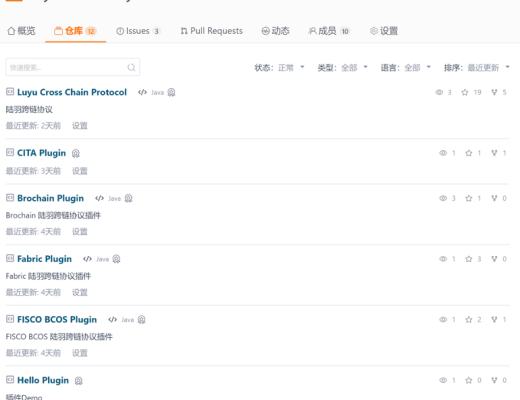Click the star icon for Hello Plugin
Viewport: 520px width, 400px height.
469,380
